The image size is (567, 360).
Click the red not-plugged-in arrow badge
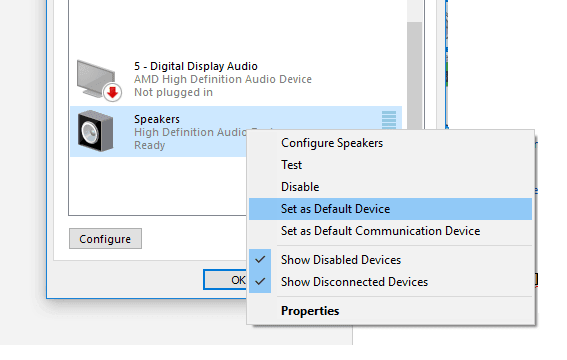(x=112, y=92)
